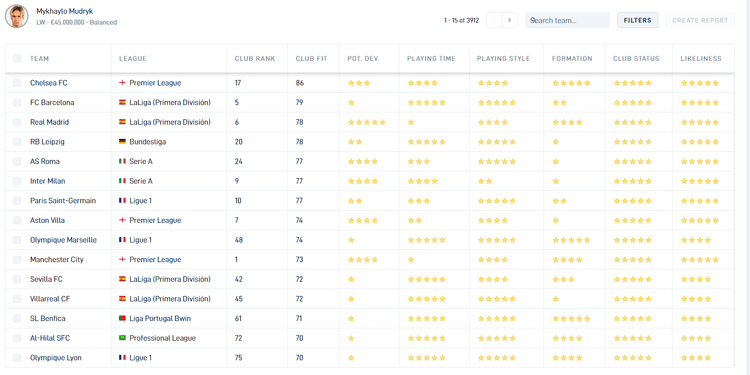Sort by the CLUB FIT column header

point(311,58)
